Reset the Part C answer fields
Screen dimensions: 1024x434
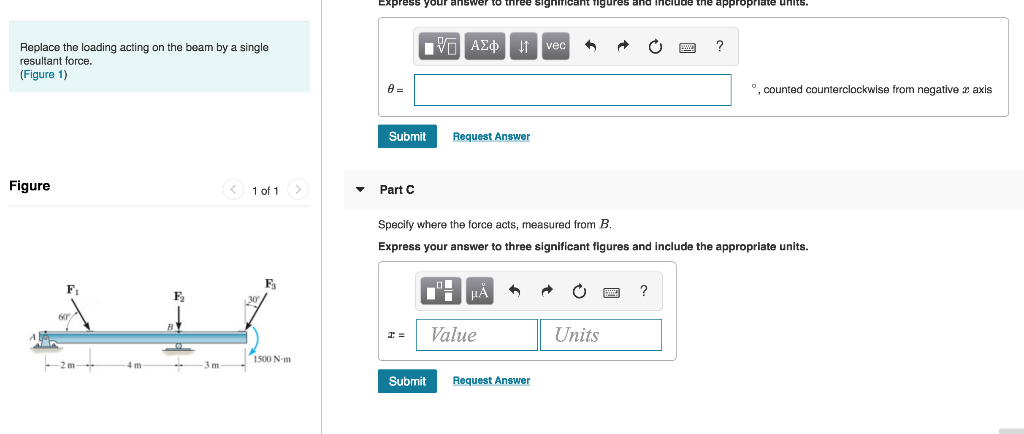click(579, 291)
